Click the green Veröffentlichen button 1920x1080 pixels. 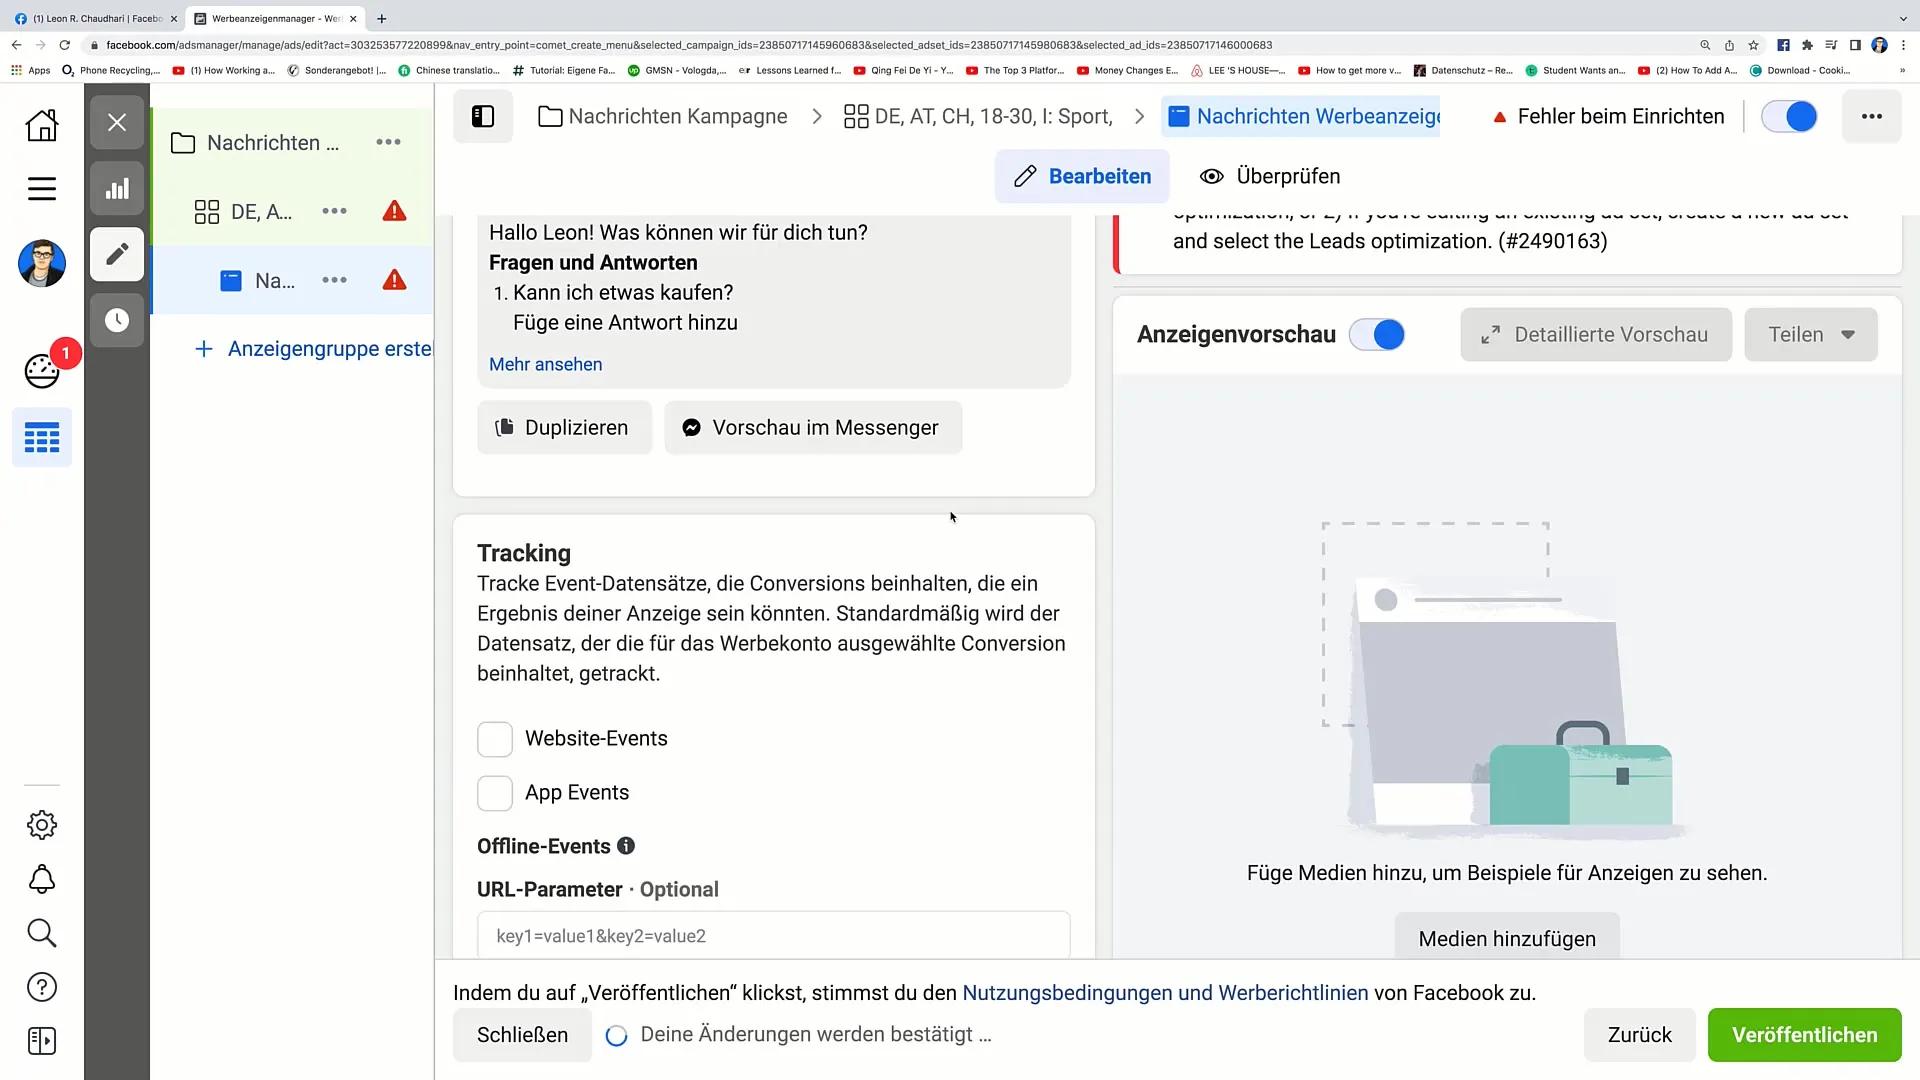1804,1035
